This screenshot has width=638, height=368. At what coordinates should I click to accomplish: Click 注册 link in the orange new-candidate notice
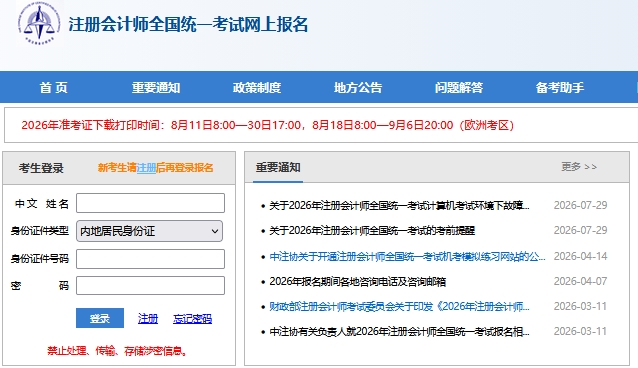pyautogui.click(x=146, y=168)
